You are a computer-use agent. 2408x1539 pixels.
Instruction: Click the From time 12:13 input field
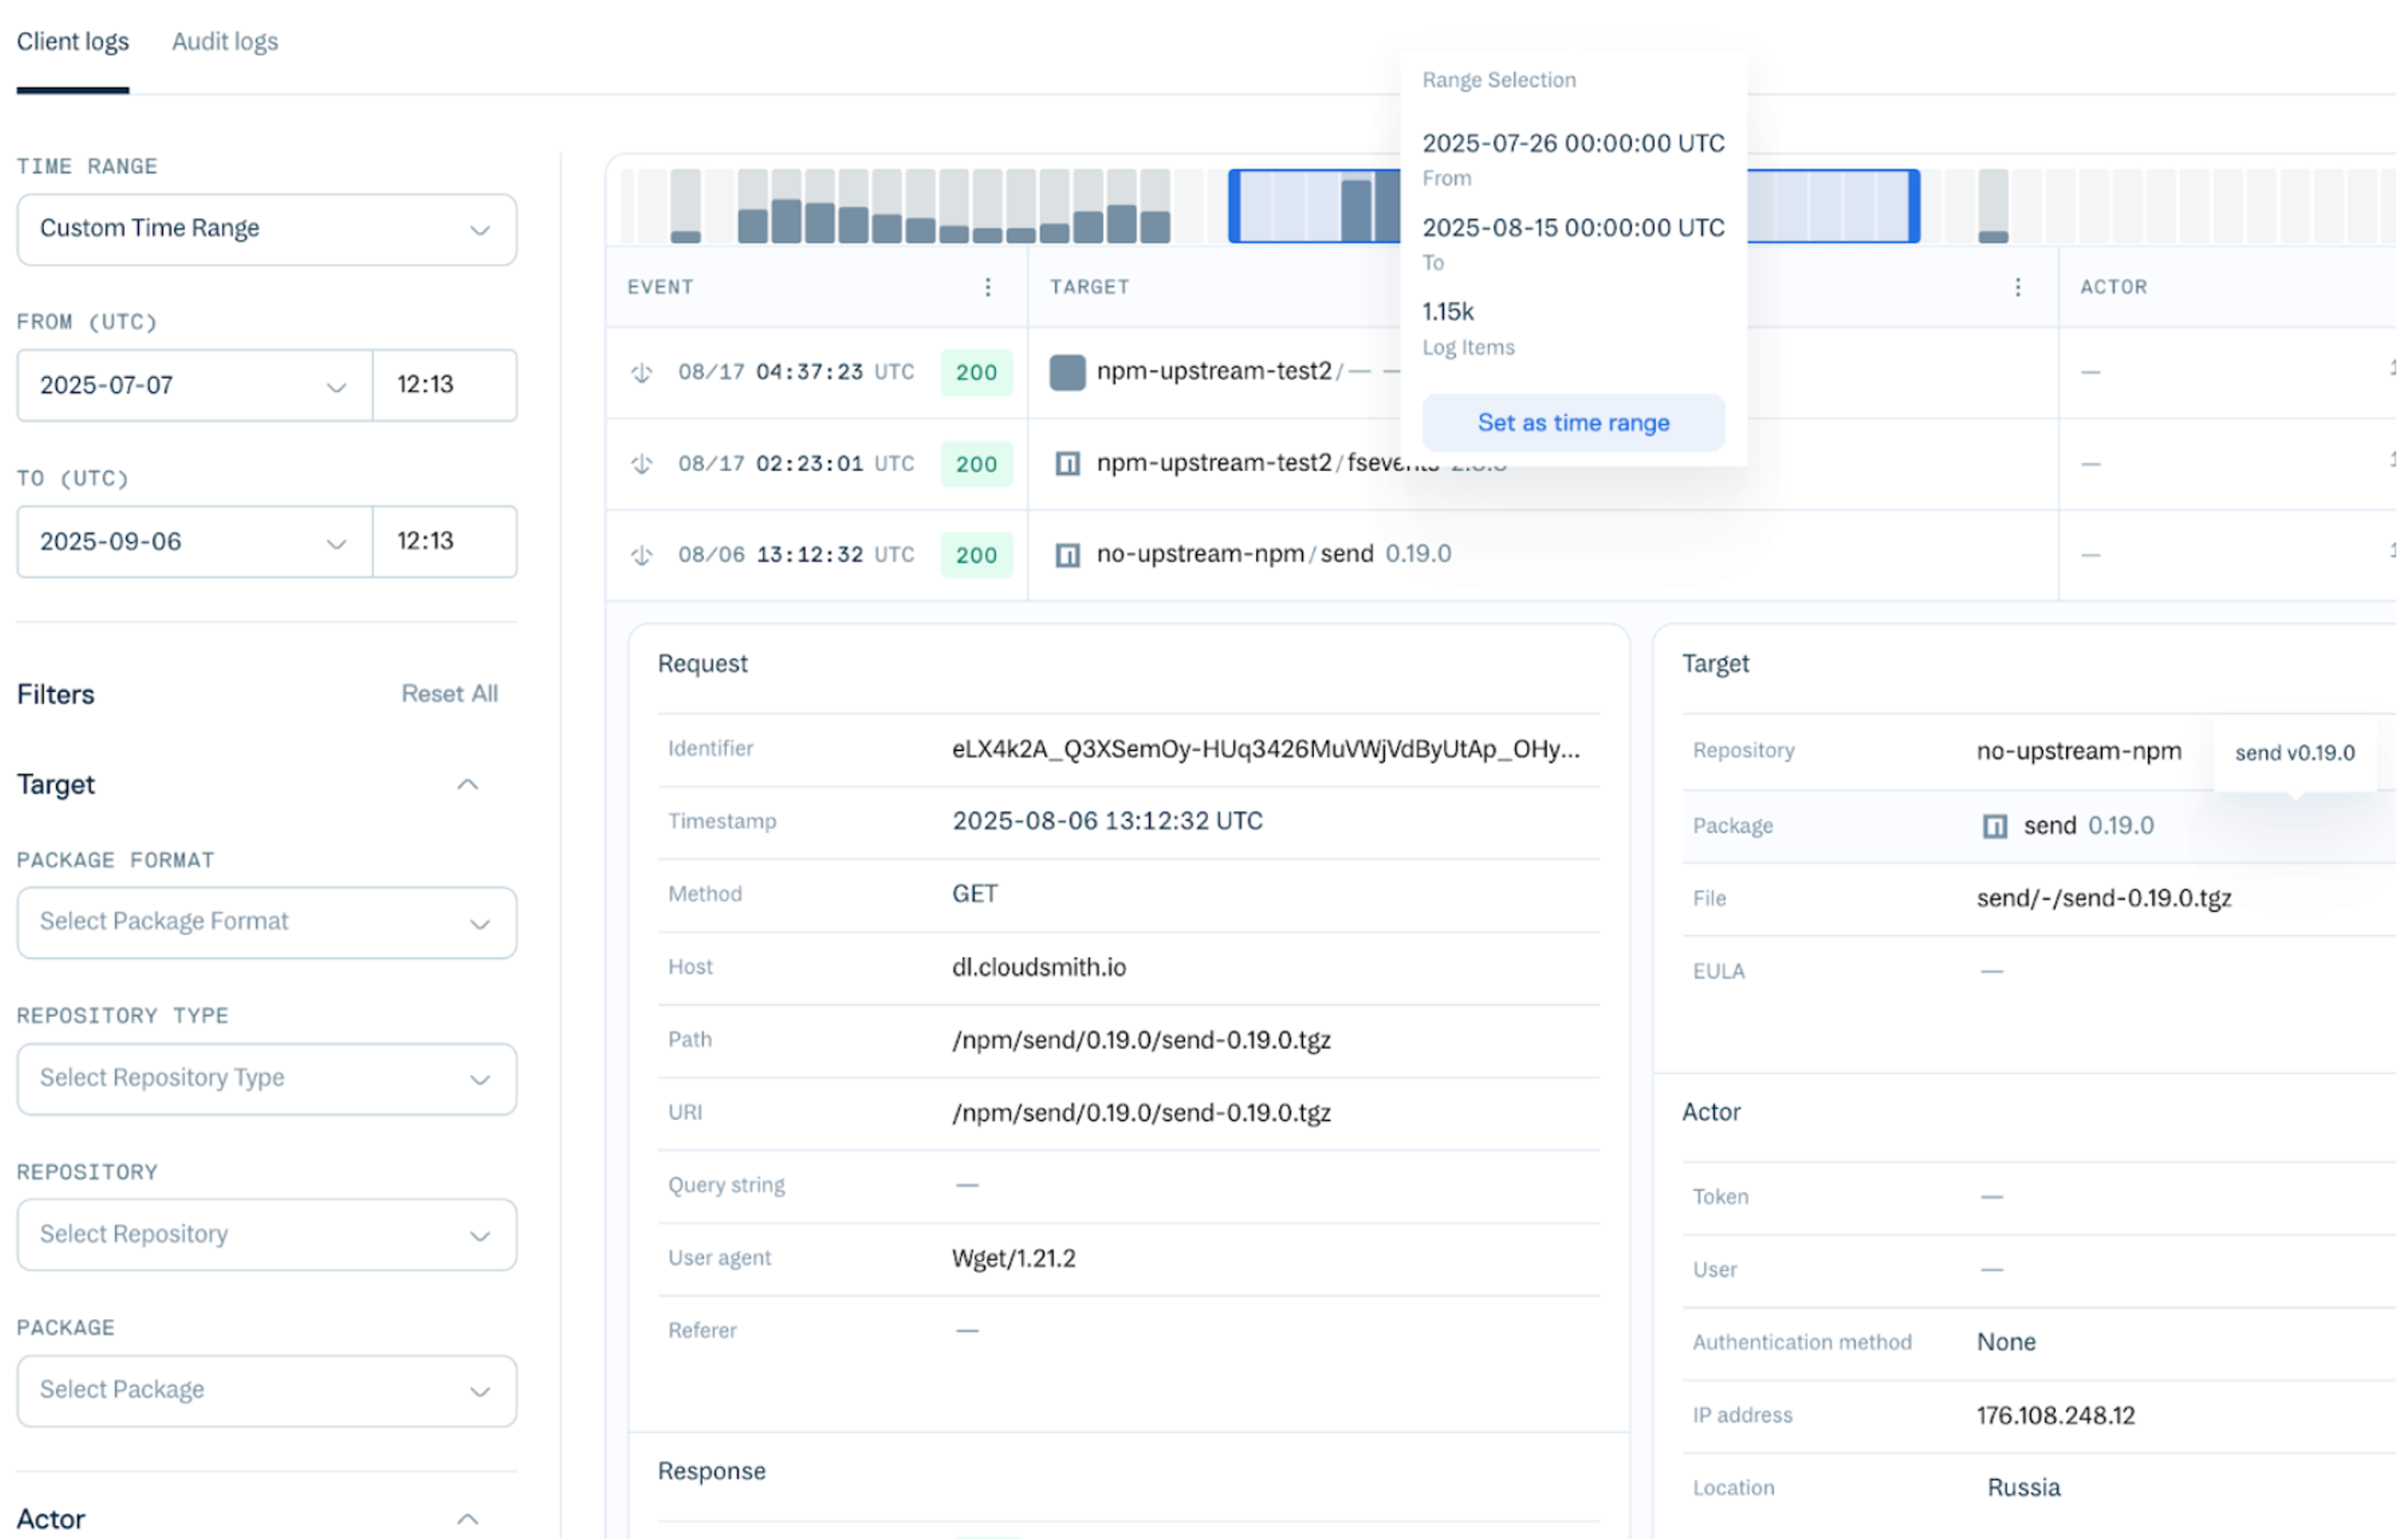444,385
